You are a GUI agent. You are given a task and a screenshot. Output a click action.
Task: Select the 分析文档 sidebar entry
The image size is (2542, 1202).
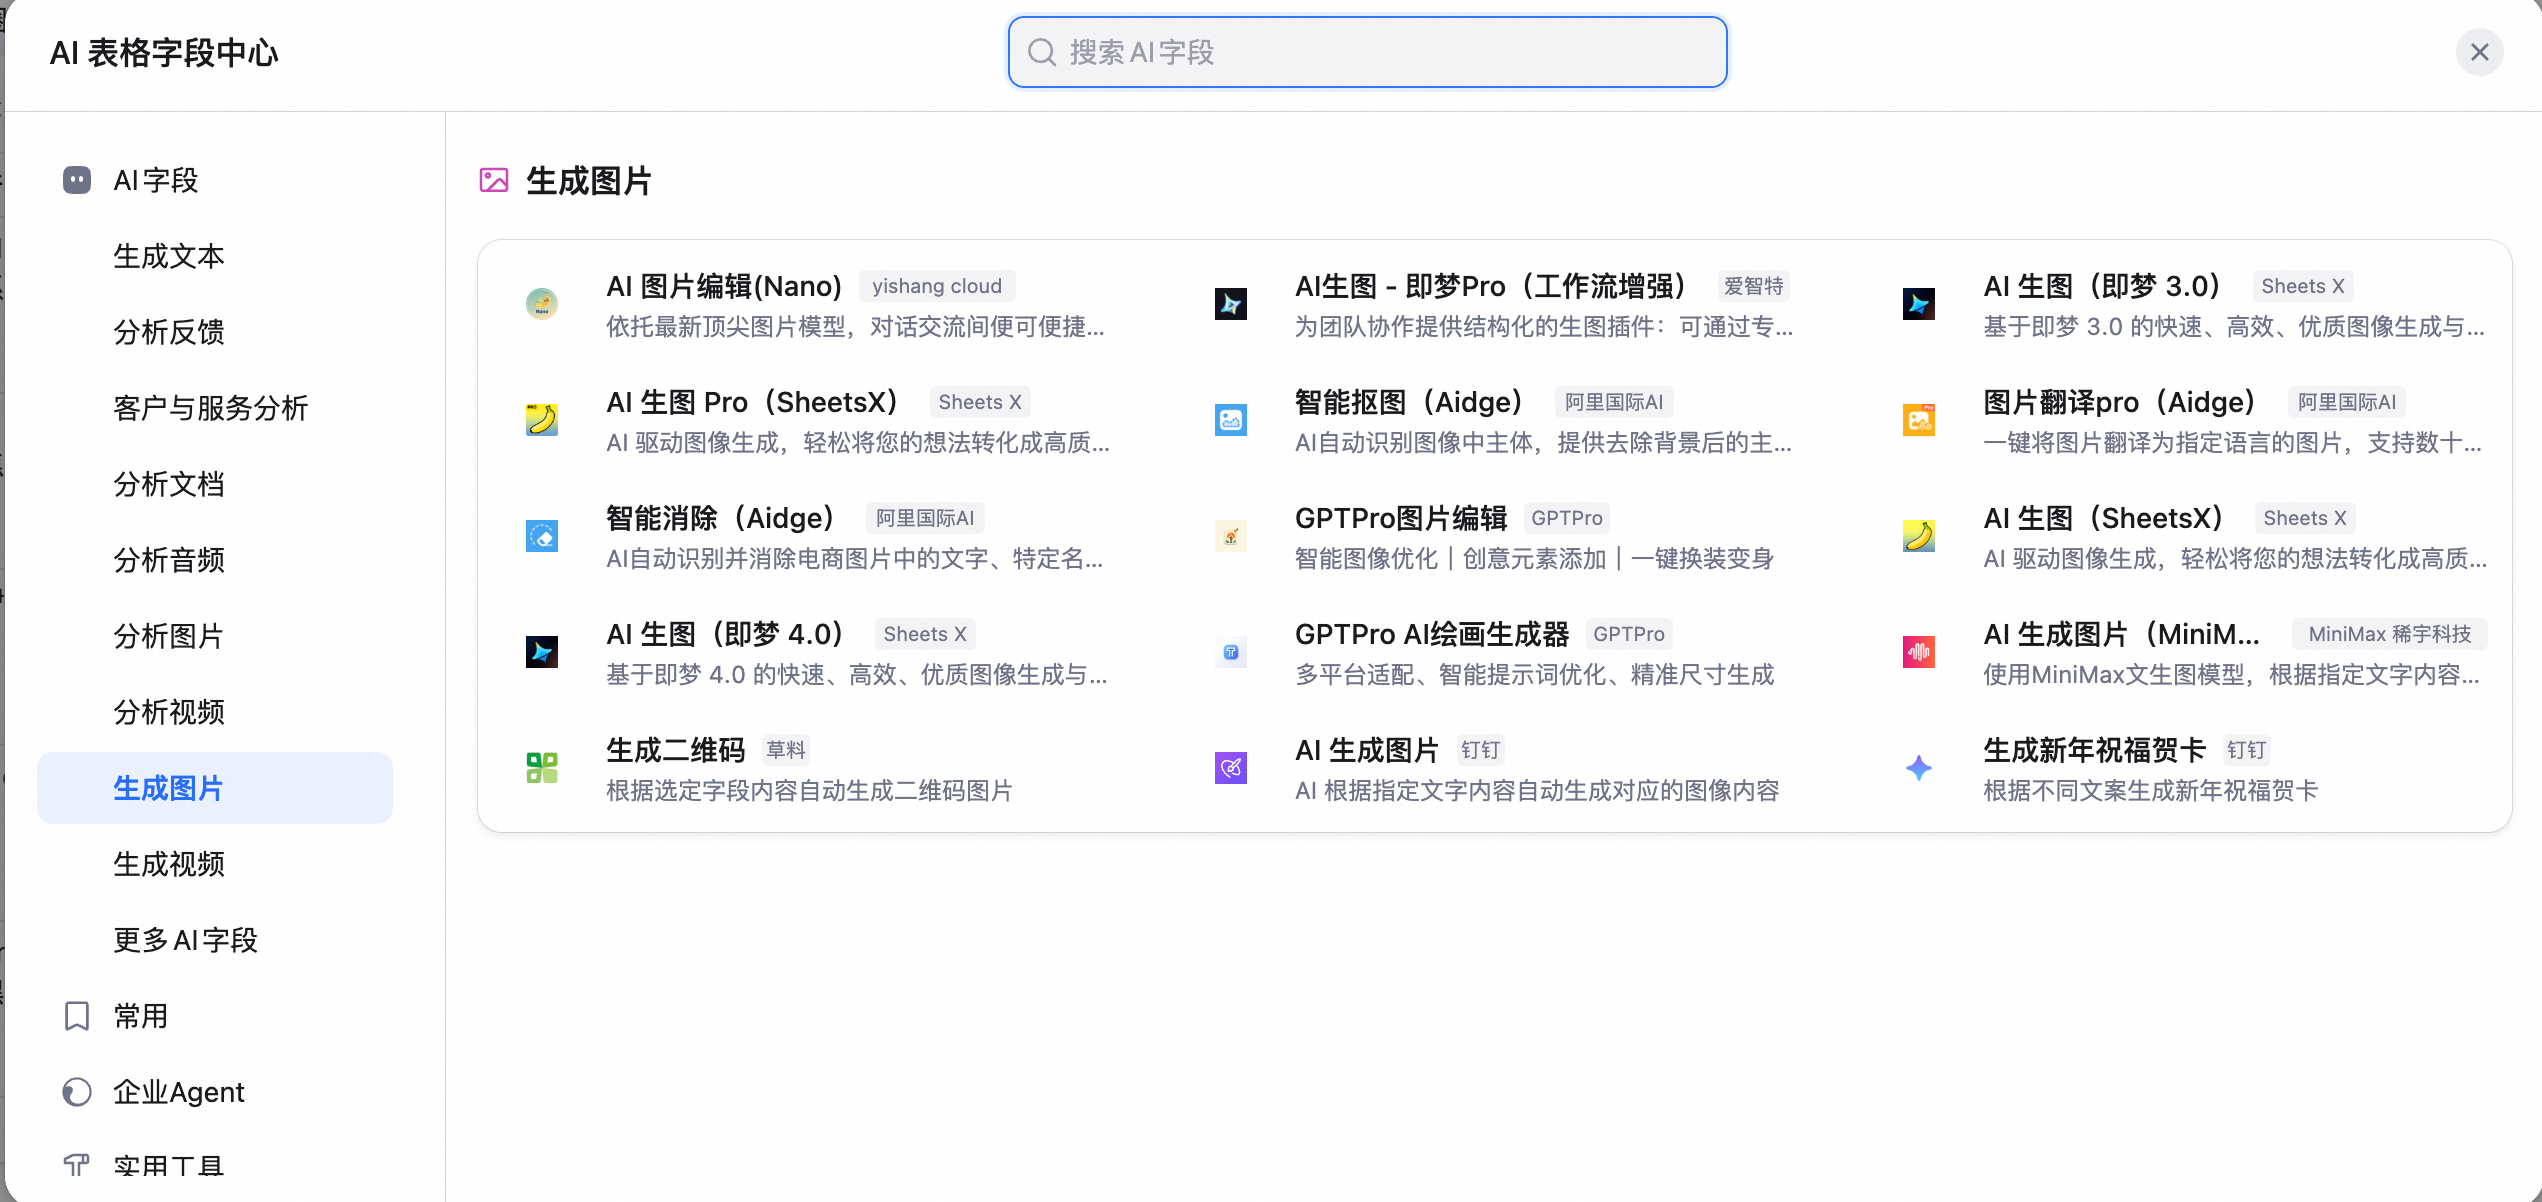point(169,484)
